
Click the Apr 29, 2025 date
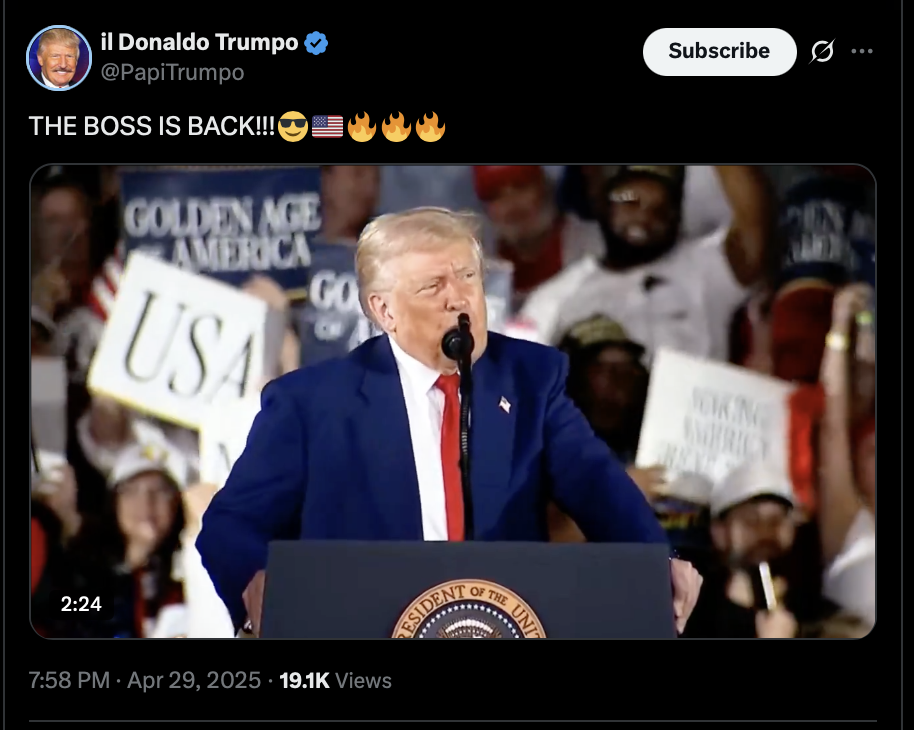[x=194, y=680]
